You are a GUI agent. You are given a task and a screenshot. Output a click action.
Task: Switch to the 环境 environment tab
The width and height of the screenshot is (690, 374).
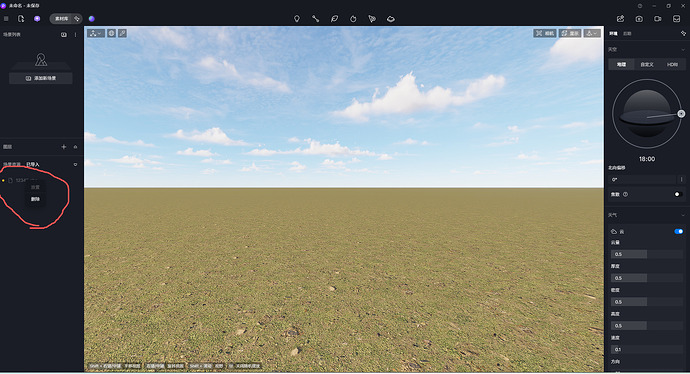613,33
